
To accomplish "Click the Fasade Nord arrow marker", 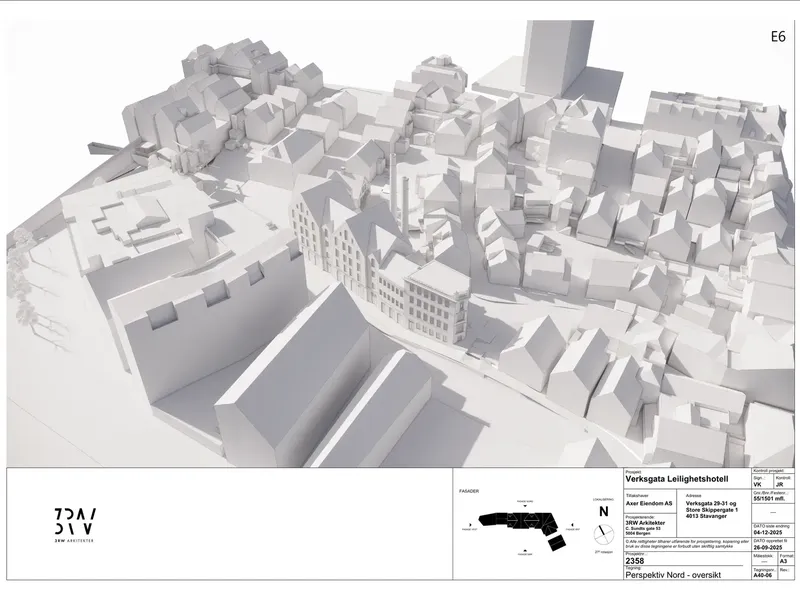I will pos(525,506).
